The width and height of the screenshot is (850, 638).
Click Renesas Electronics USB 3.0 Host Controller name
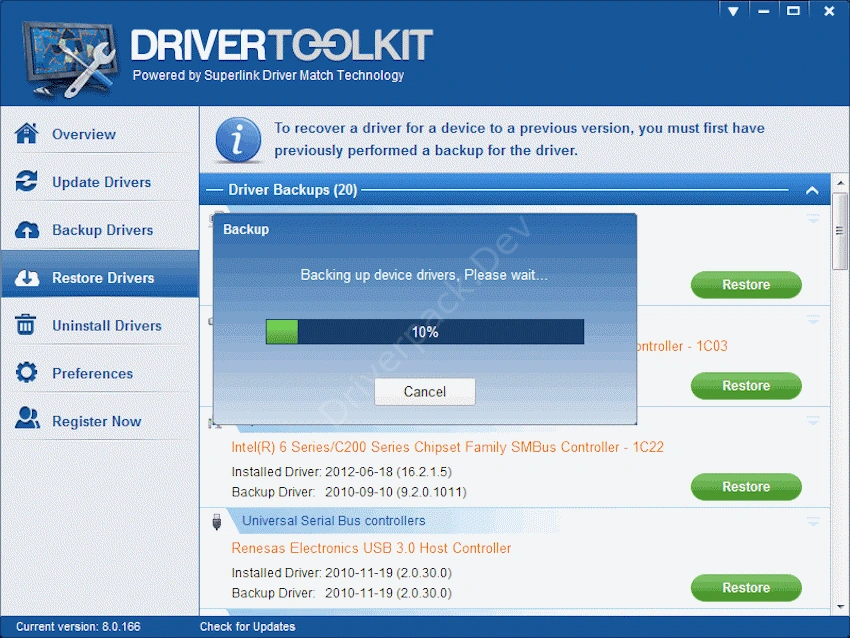pyautogui.click(x=371, y=548)
